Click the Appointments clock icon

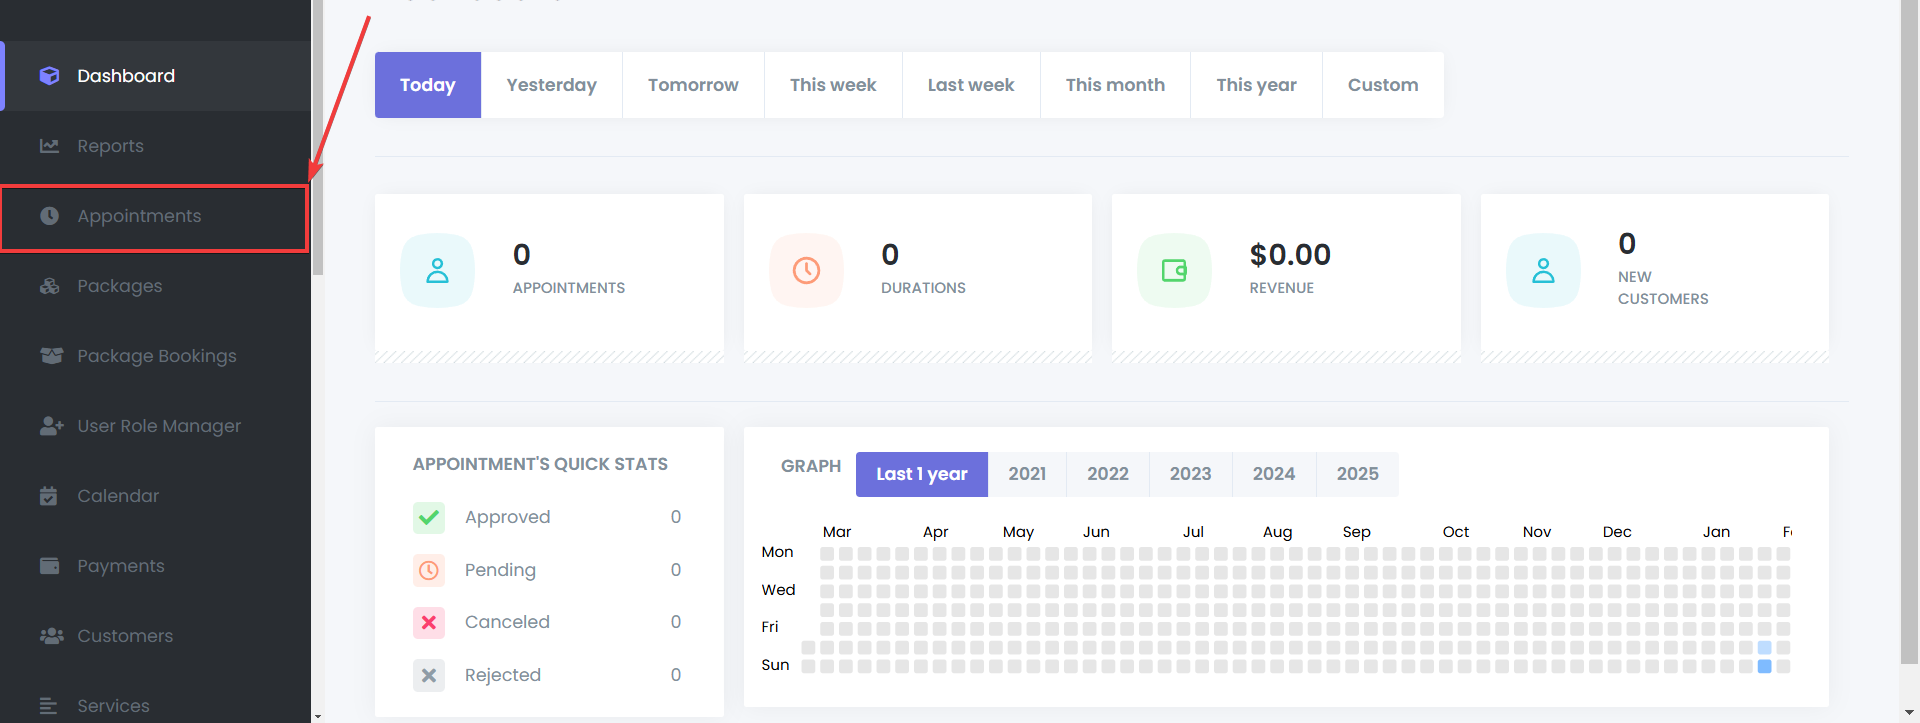click(49, 216)
